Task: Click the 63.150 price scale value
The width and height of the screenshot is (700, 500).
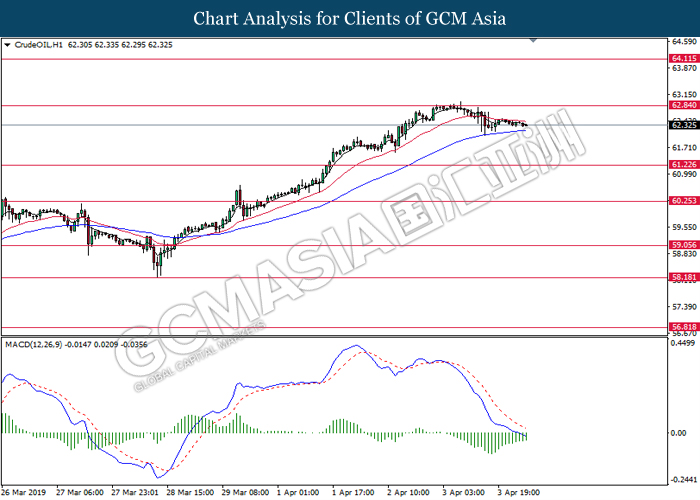Action: (684, 95)
